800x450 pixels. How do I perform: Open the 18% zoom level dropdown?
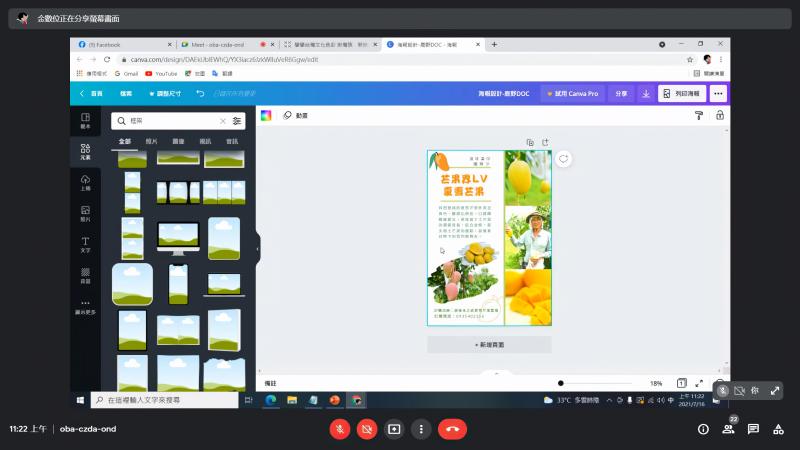coord(656,383)
